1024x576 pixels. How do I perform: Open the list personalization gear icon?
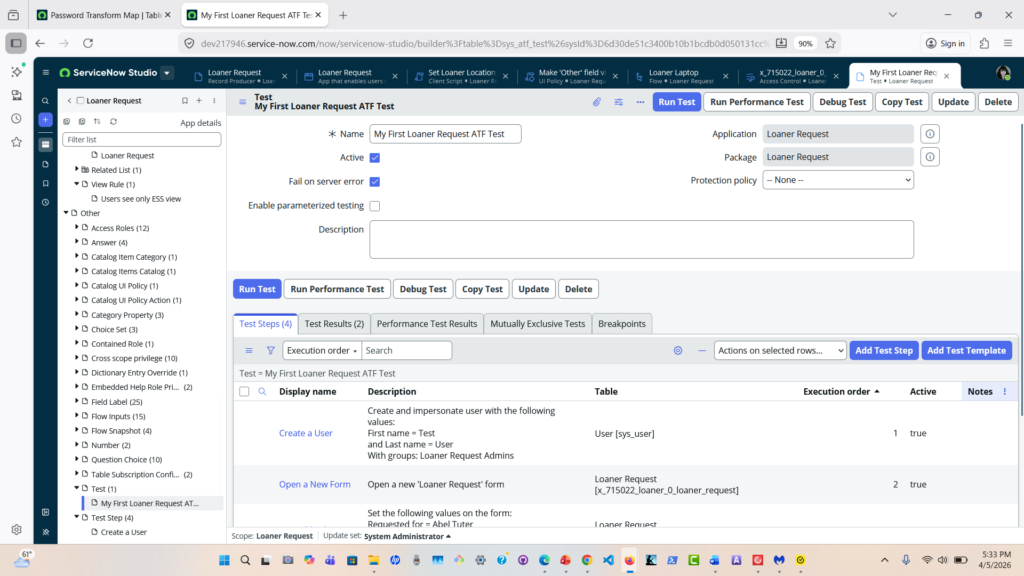coord(678,351)
